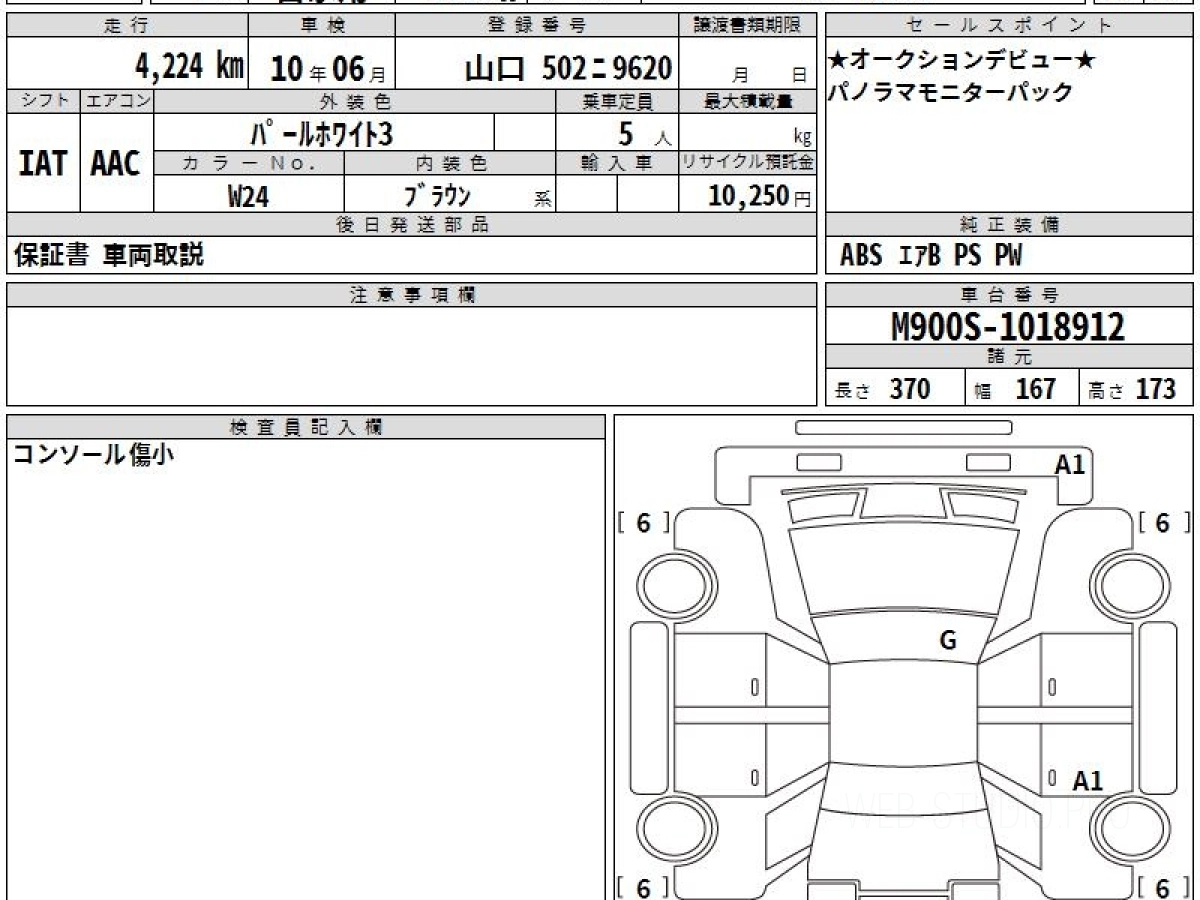1200x900 pixels.
Task: Click the G mark on the windshield diagram
Action: [948, 641]
